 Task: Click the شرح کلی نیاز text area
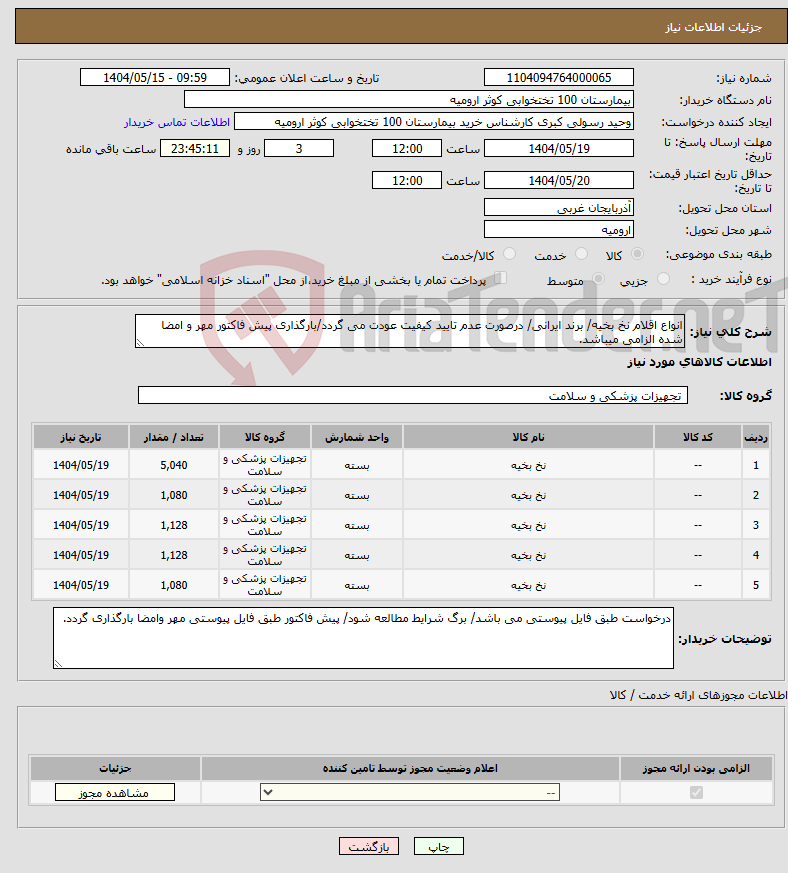pos(410,331)
